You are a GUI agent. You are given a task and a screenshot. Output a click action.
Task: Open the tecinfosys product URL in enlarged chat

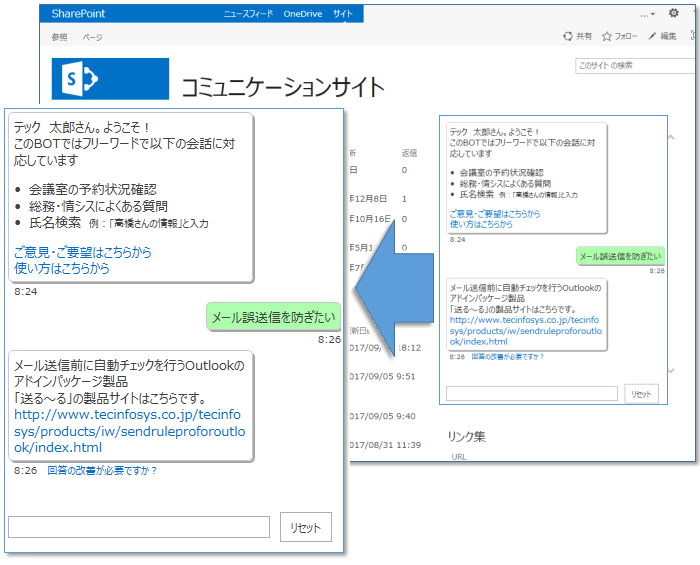(129, 431)
